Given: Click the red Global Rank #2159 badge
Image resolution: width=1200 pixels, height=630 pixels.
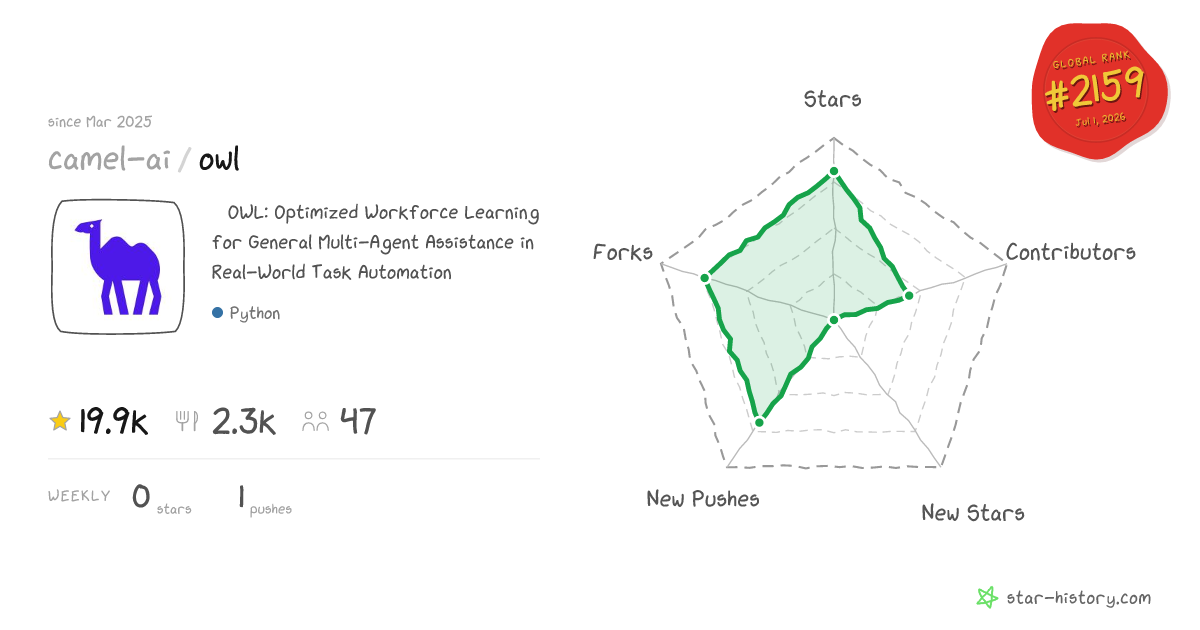Looking at the screenshot, I should pos(1101,92).
